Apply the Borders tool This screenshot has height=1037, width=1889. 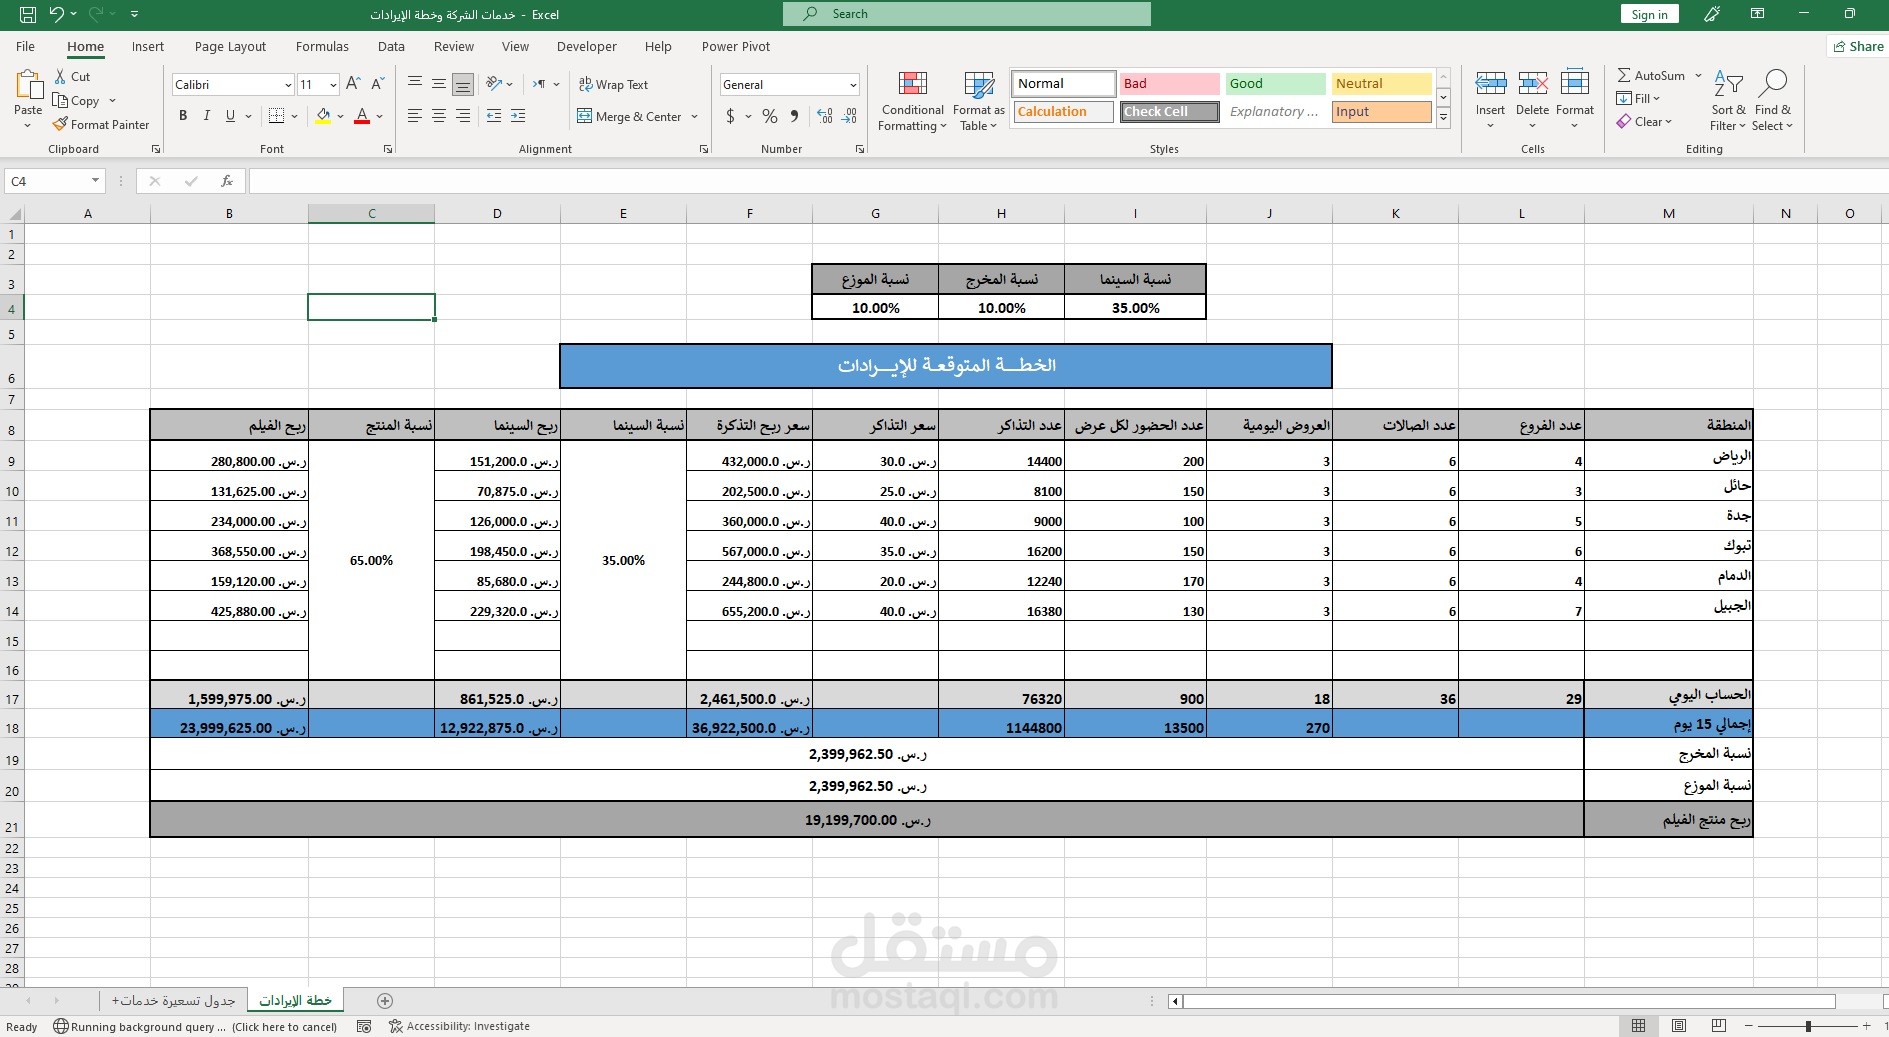277,116
